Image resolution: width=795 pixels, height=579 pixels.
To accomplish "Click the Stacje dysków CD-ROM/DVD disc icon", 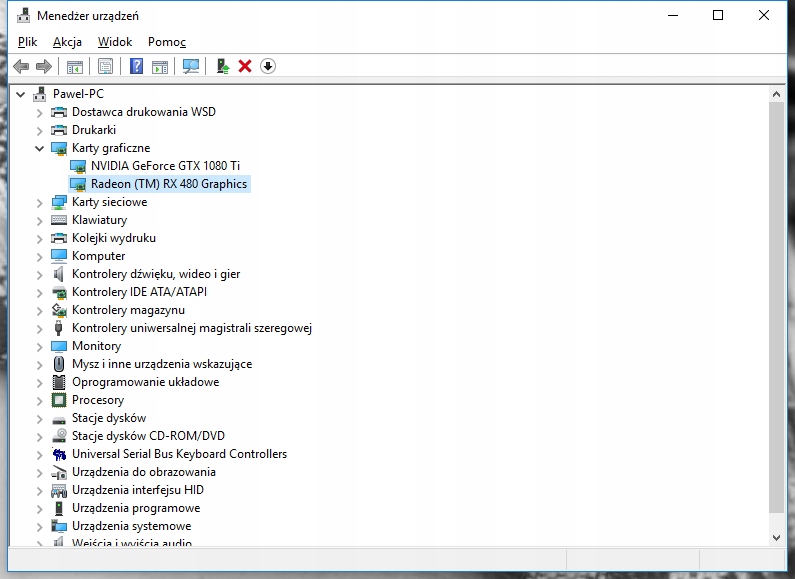I will 59,436.
